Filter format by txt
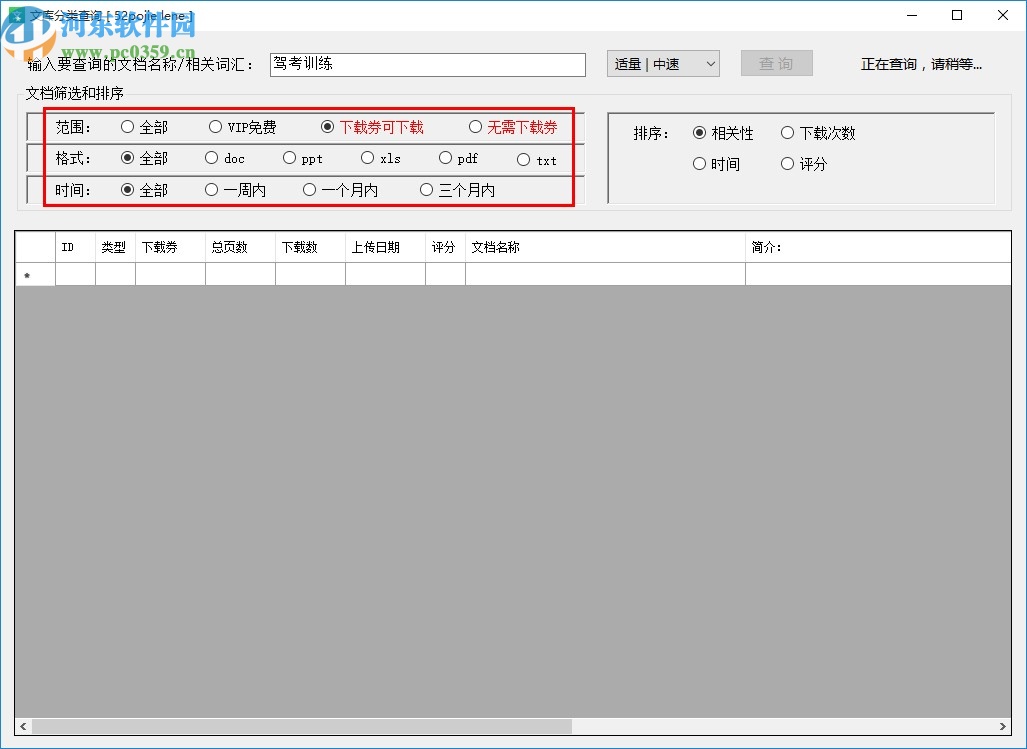1027x749 pixels. point(536,160)
